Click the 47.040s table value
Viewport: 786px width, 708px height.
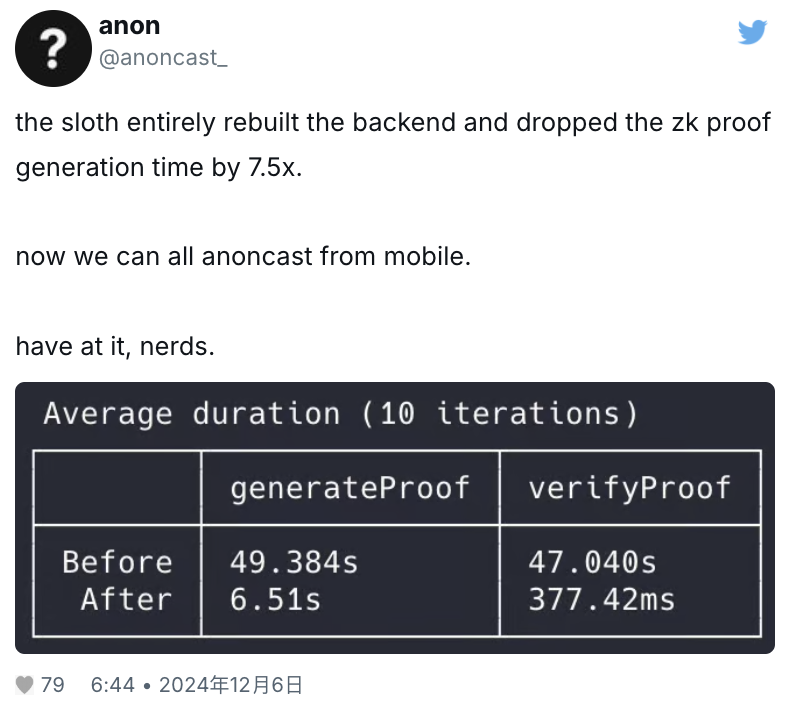click(x=592, y=562)
